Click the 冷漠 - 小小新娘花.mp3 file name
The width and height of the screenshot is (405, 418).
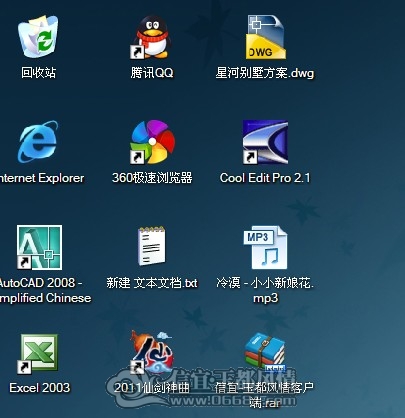click(x=265, y=290)
